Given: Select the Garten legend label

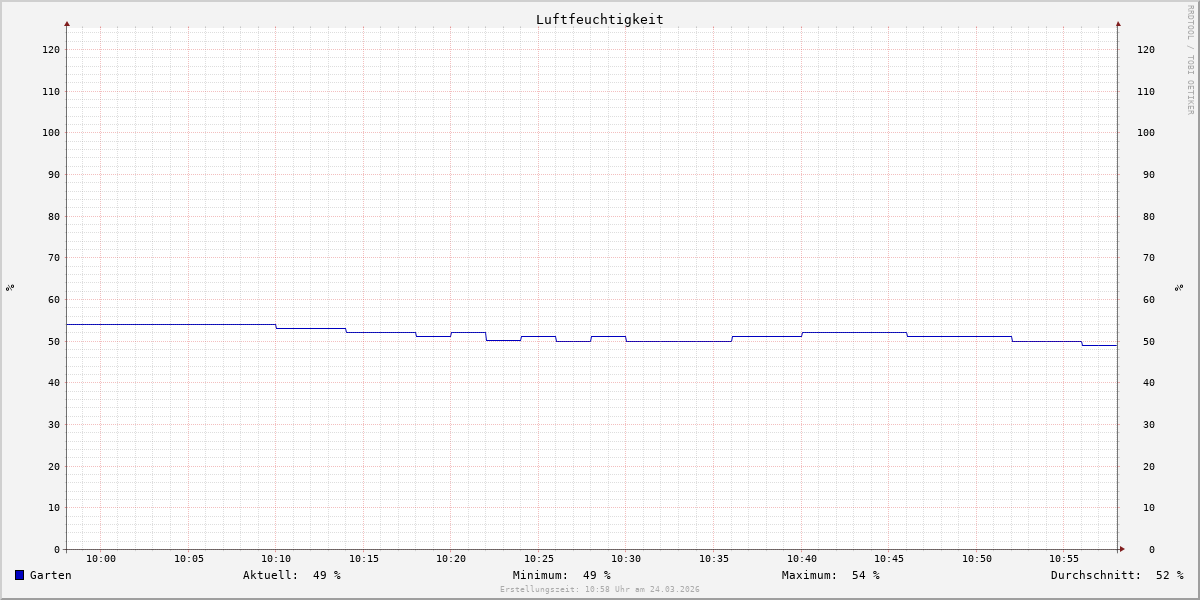Looking at the screenshot, I should tap(51, 575).
